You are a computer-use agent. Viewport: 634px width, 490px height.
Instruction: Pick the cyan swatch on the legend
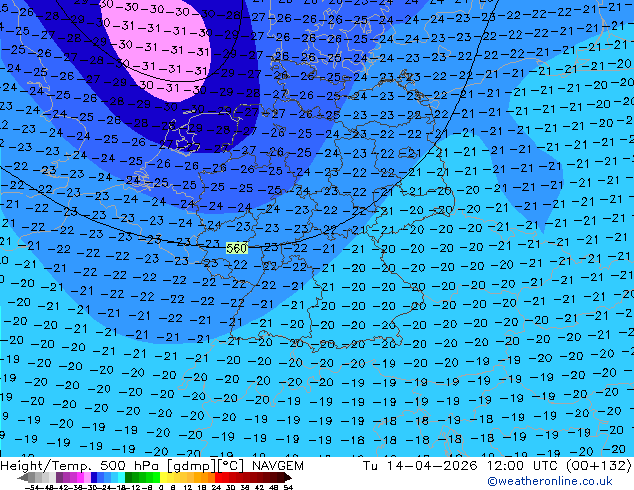coord(122,477)
